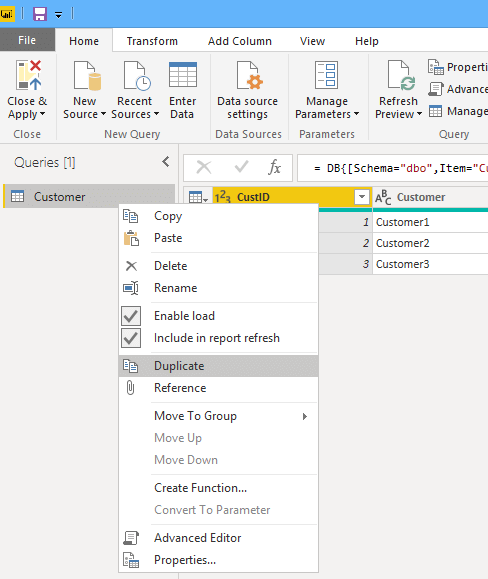Choose Create Function... from the context menu
Image resolution: width=488 pixels, height=579 pixels.
[x=219, y=488]
